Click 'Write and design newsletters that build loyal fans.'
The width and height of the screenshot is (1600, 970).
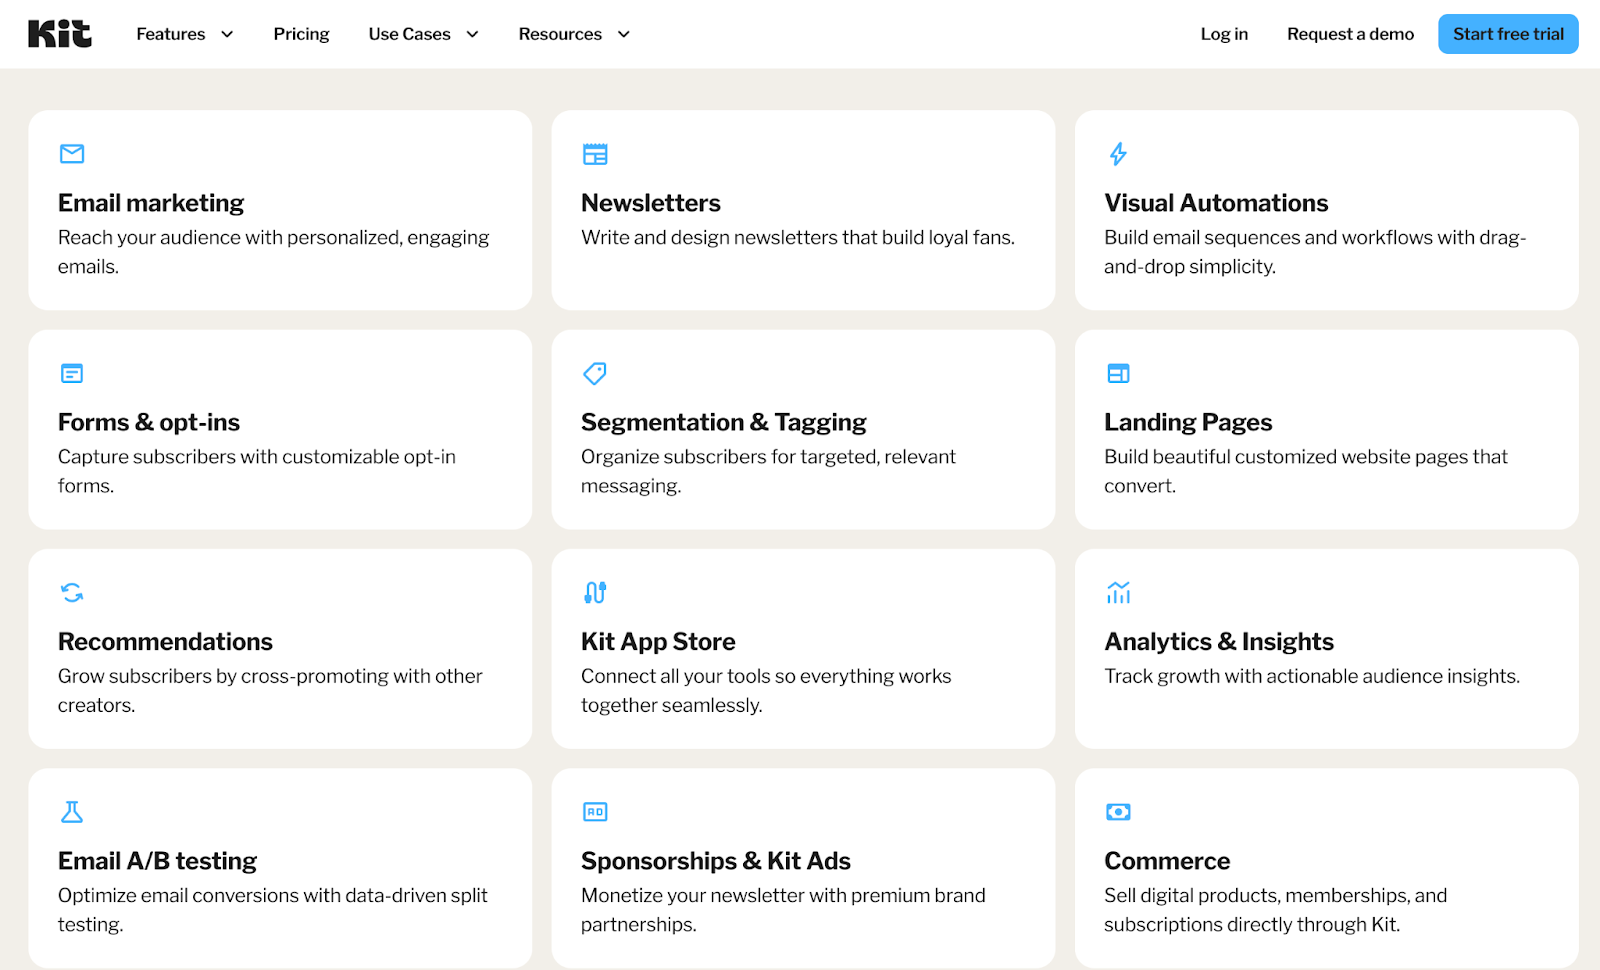tap(798, 237)
